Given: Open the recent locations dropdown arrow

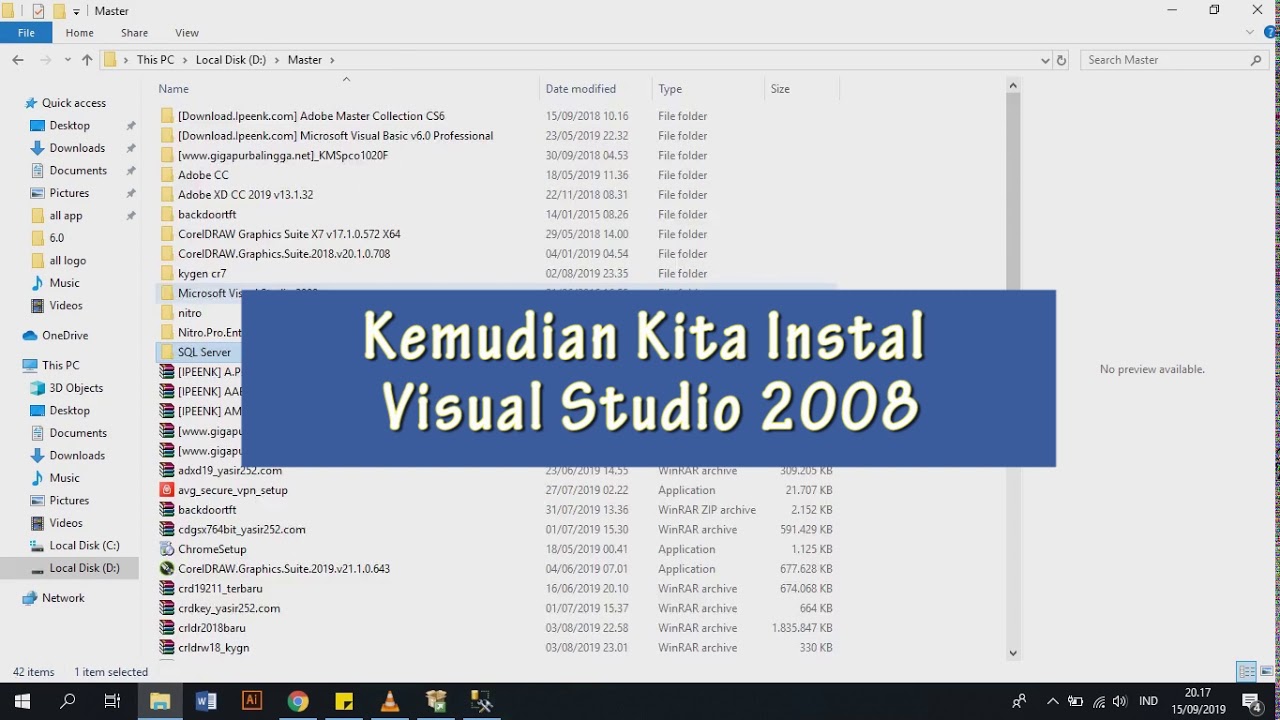Looking at the screenshot, I should [x=68, y=60].
